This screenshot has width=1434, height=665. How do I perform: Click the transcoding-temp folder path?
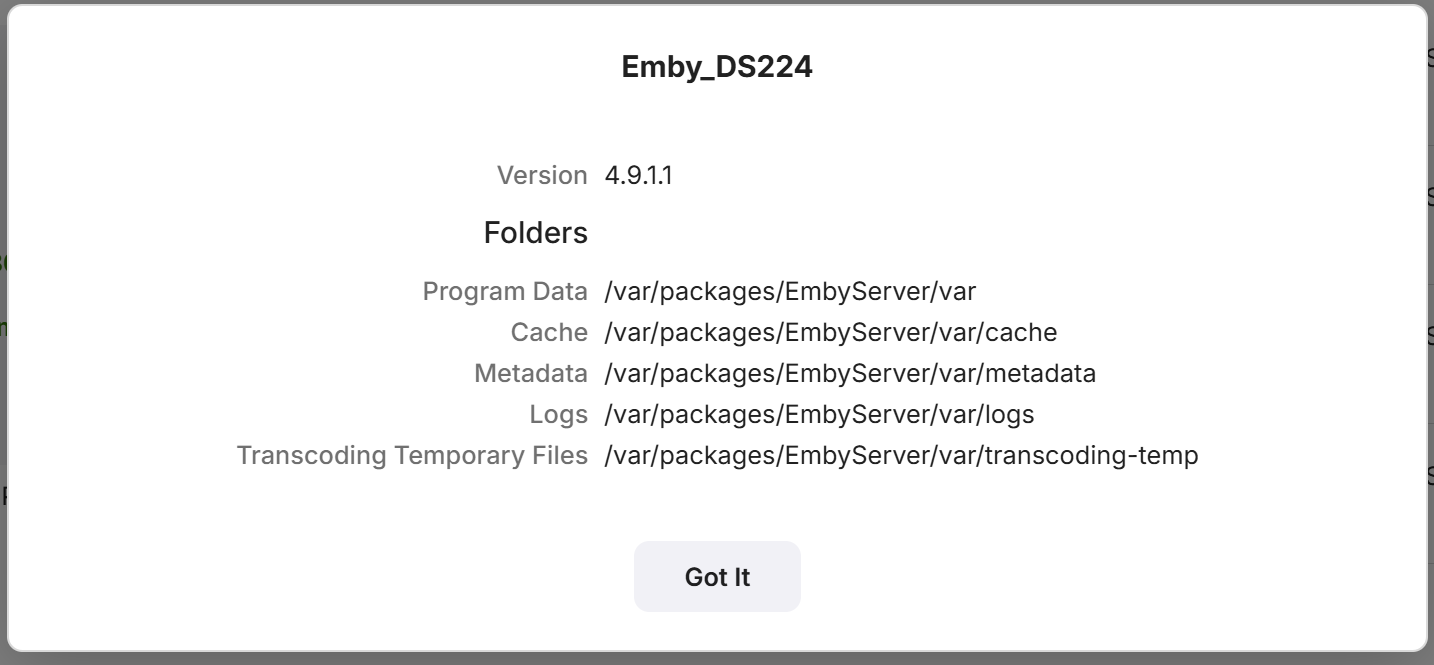coord(901,455)
